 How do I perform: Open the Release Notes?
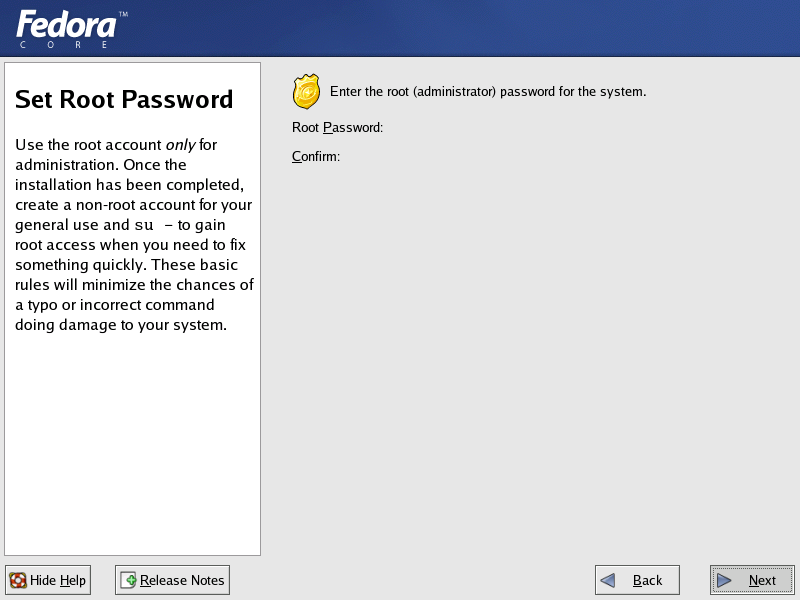(172, 580)
